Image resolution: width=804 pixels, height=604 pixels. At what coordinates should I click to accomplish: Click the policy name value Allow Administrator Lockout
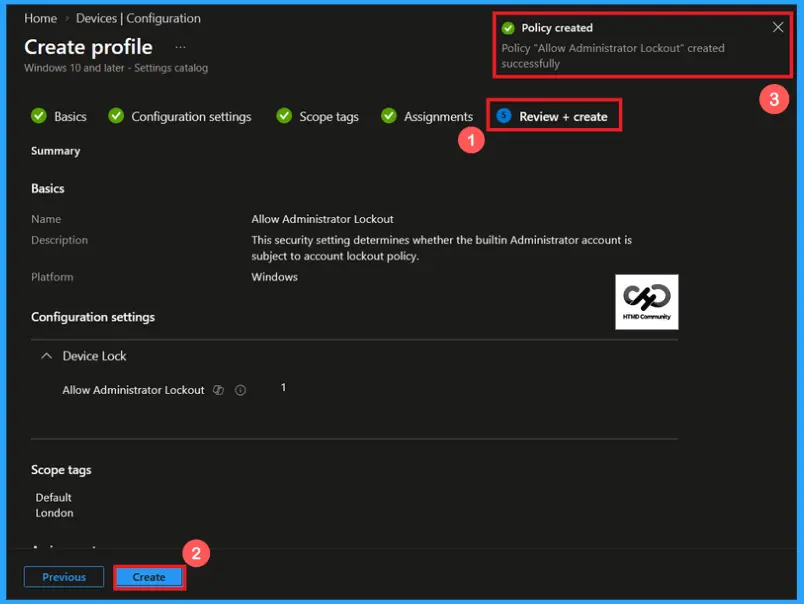click(323, 219)
